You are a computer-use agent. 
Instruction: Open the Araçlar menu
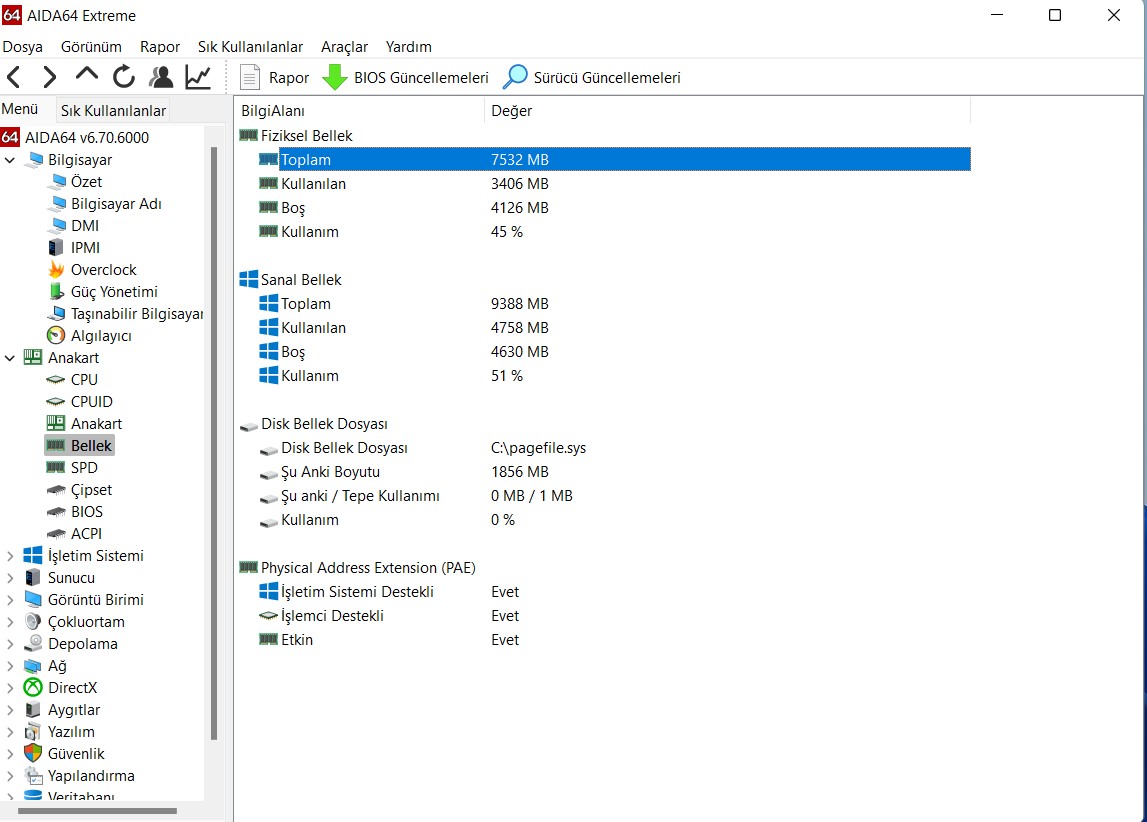point(345,47)
